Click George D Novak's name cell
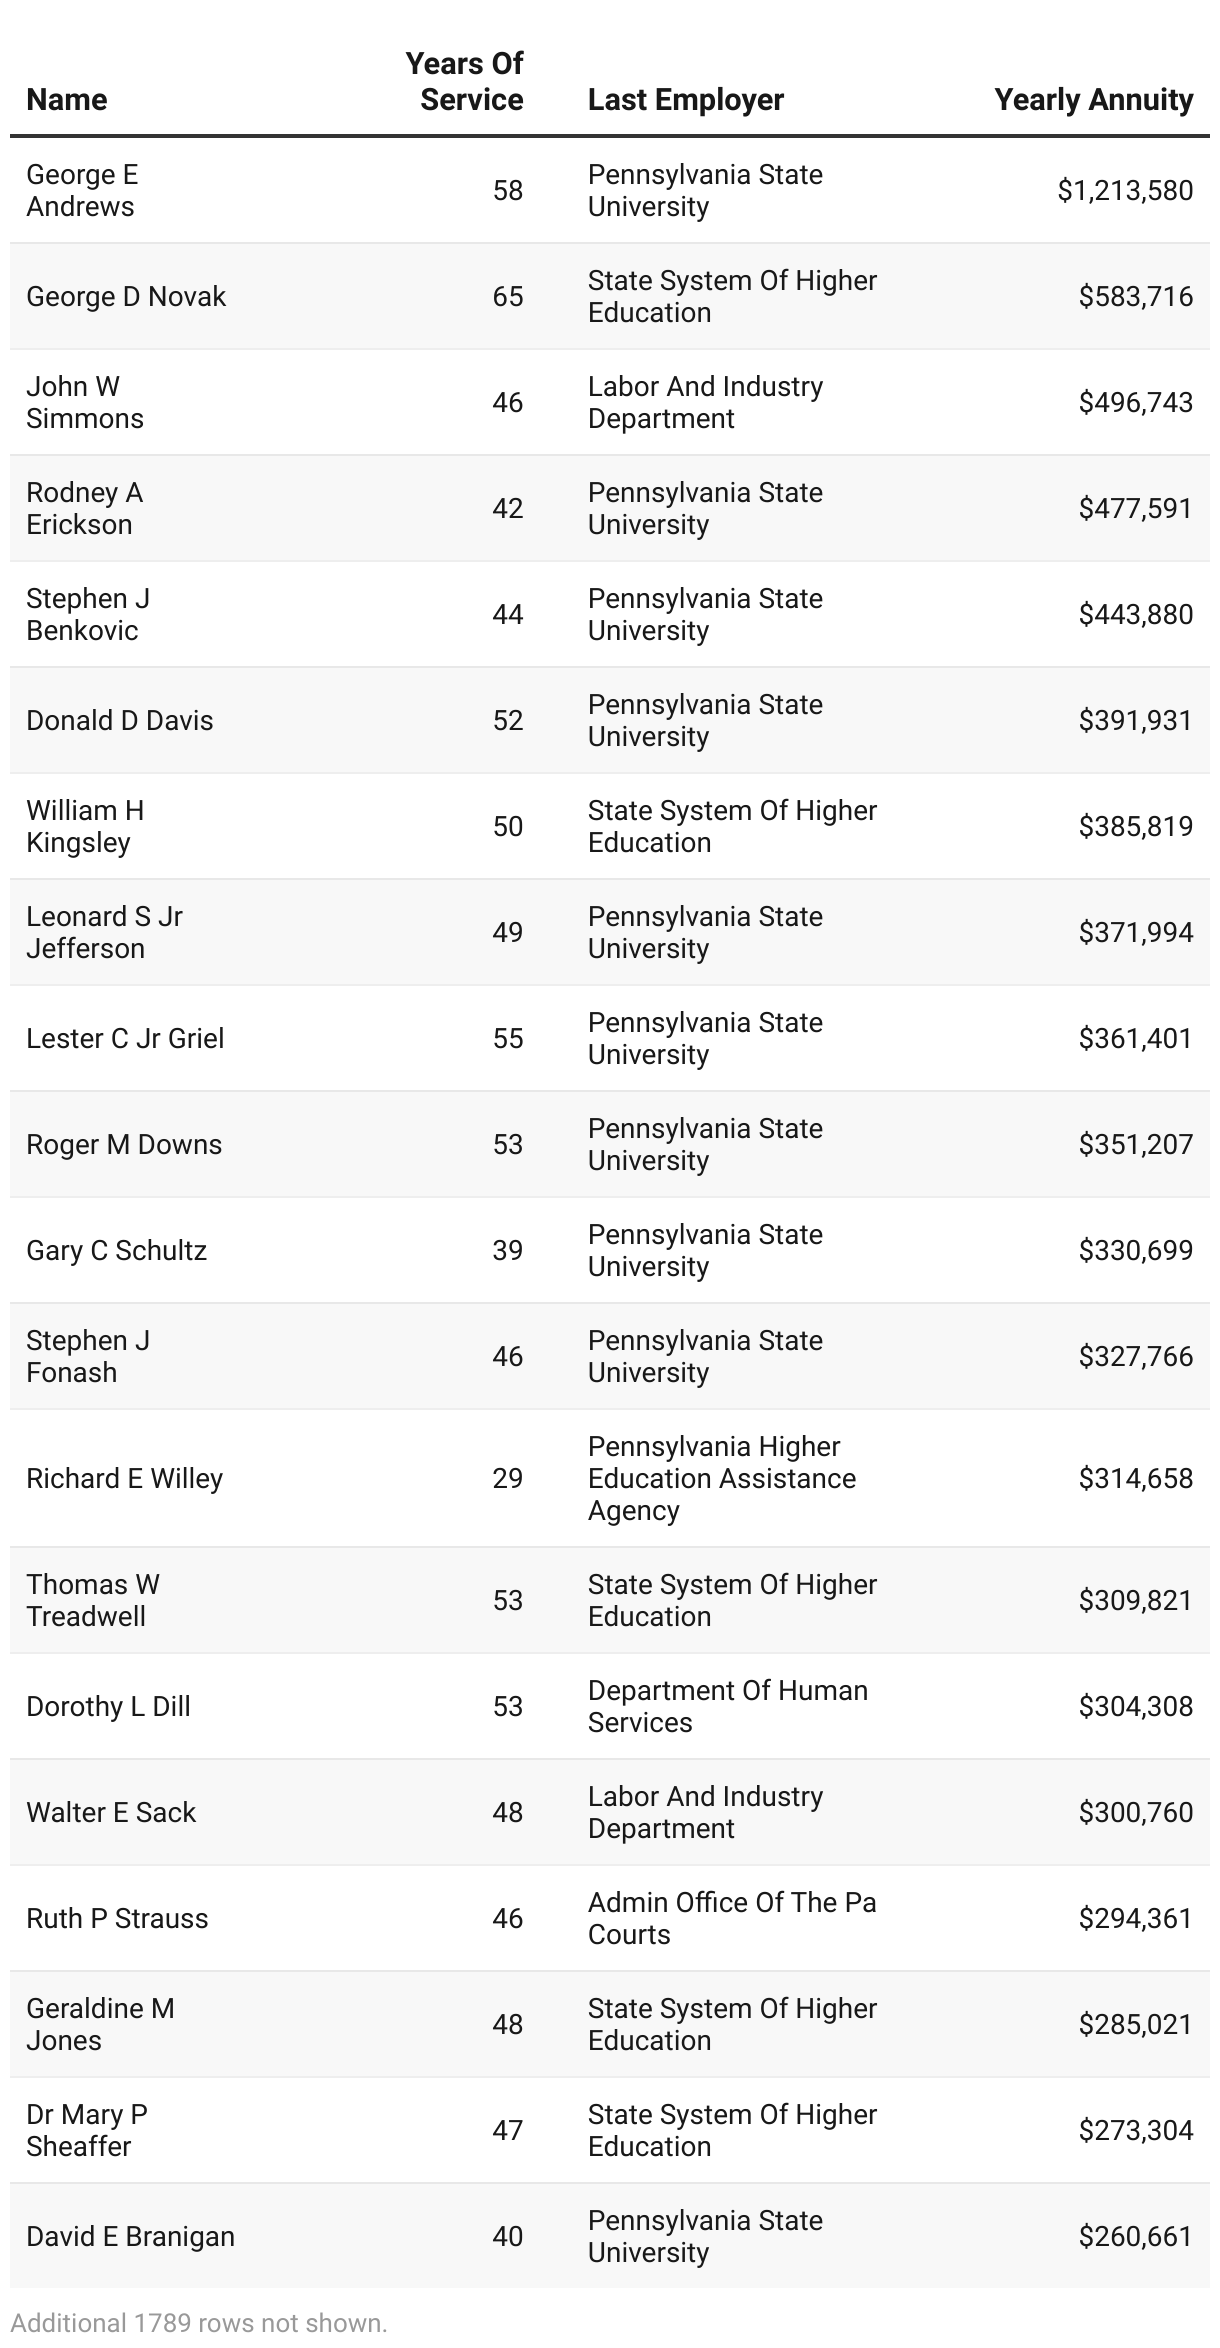The width and height of the screenshot is (1220, 2348). pyautogui.click(x=126, y=297)
